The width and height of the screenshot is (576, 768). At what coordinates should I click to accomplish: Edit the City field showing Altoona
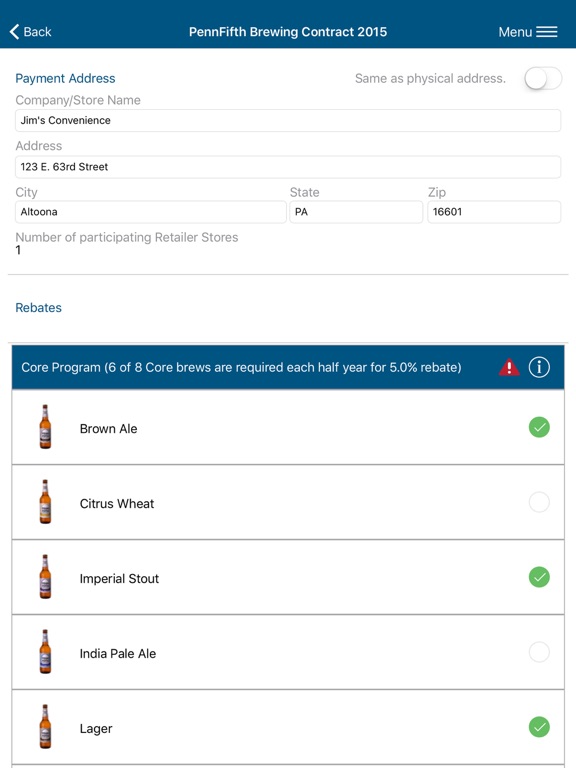tap(151, 212)
